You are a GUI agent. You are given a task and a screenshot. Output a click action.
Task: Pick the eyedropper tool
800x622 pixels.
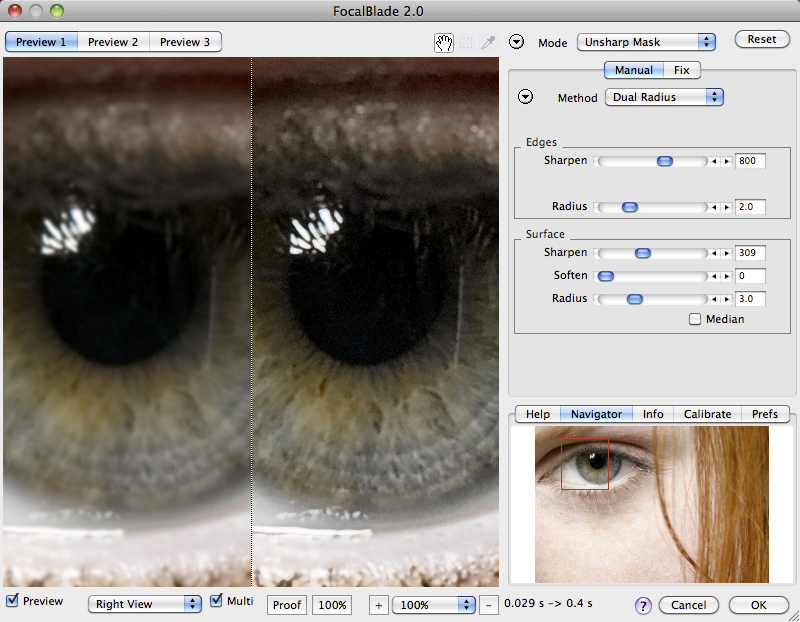(487, 42)
